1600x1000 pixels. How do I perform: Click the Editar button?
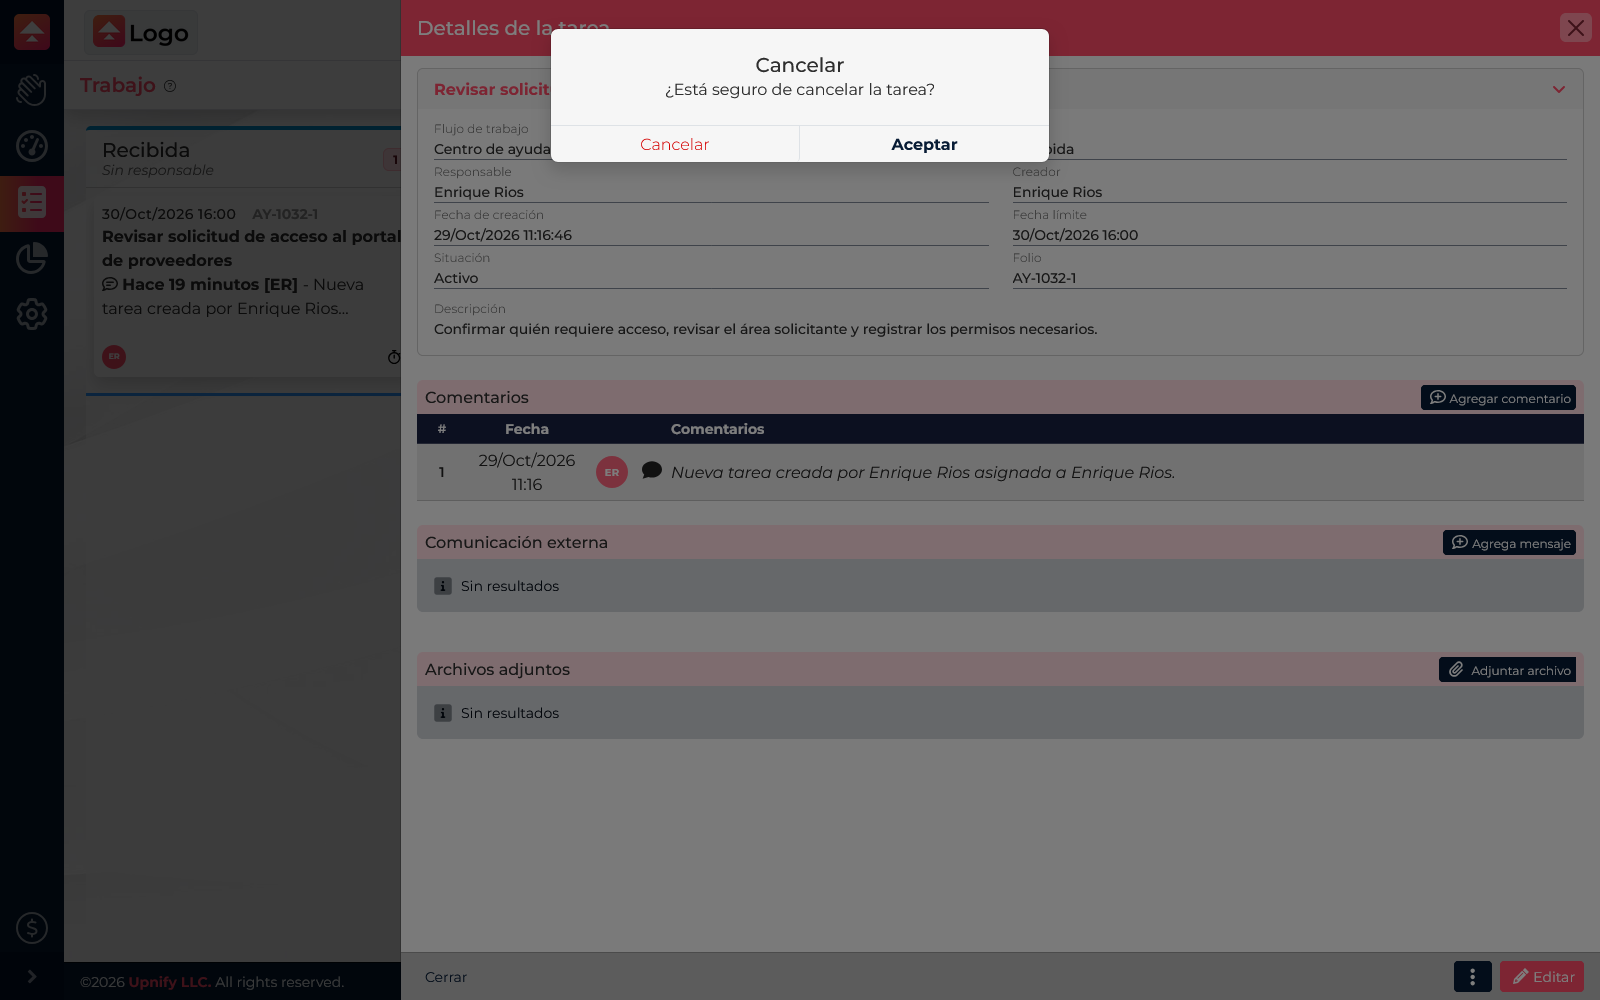[1542, 977]
